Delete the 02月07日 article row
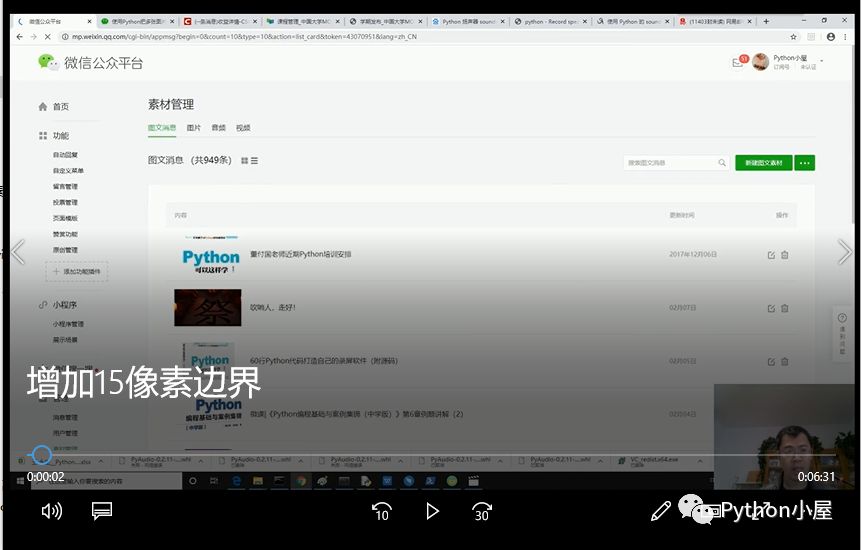The height and width of the screenshot is (550, 861). click(785, 308)
